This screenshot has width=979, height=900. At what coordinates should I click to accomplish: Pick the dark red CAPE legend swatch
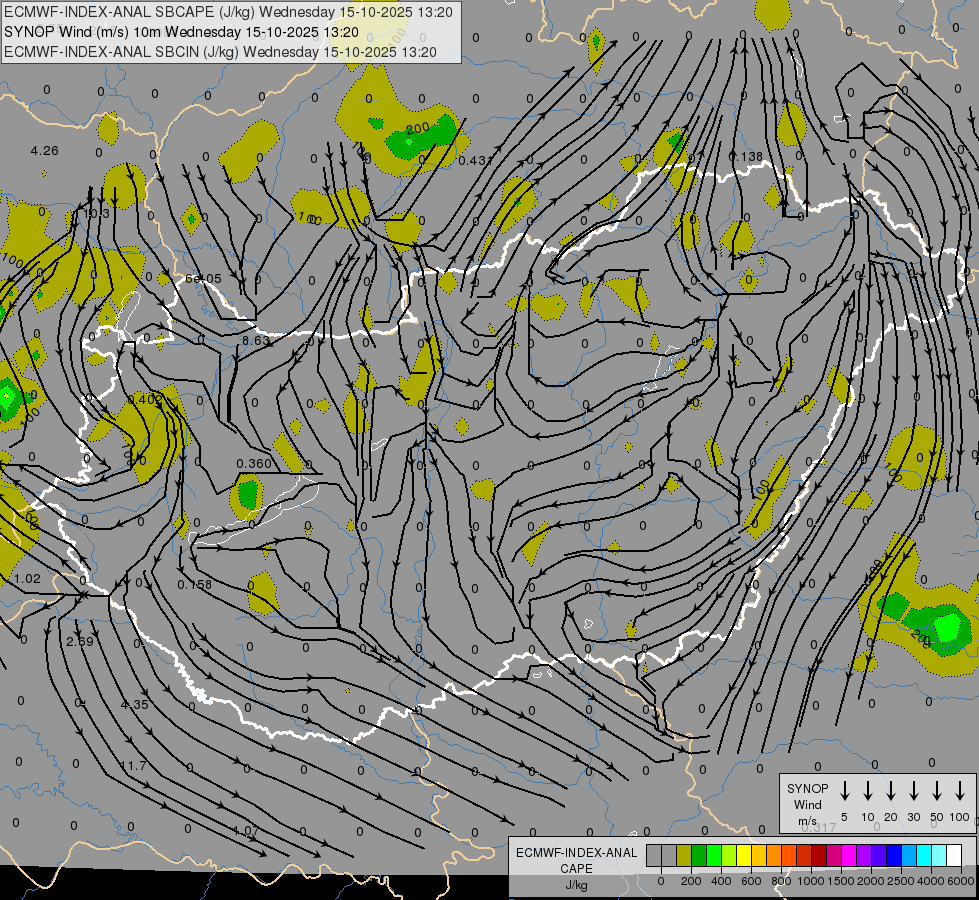pos(820,855)
